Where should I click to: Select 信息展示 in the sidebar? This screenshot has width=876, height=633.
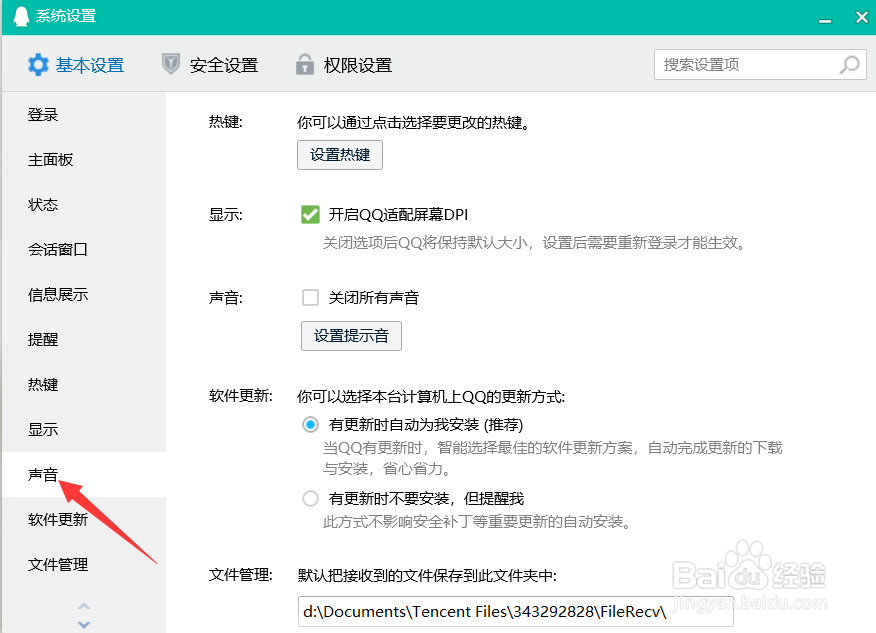coord(84,294)
